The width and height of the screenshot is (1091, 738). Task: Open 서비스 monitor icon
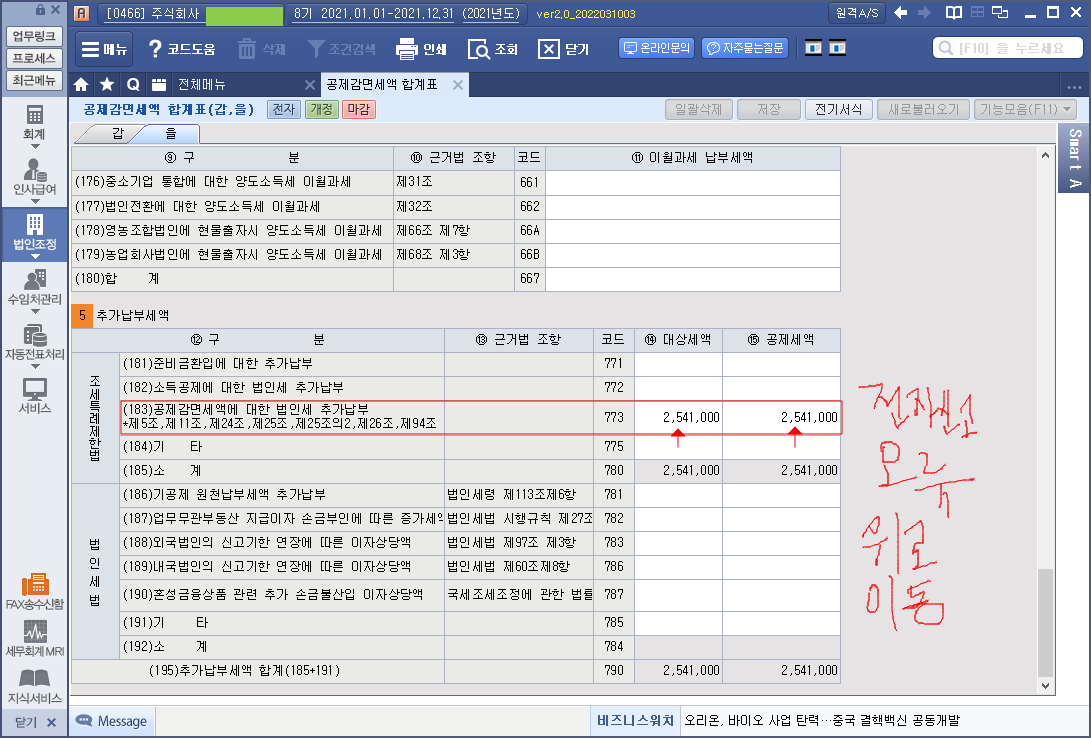click(34, 396)
